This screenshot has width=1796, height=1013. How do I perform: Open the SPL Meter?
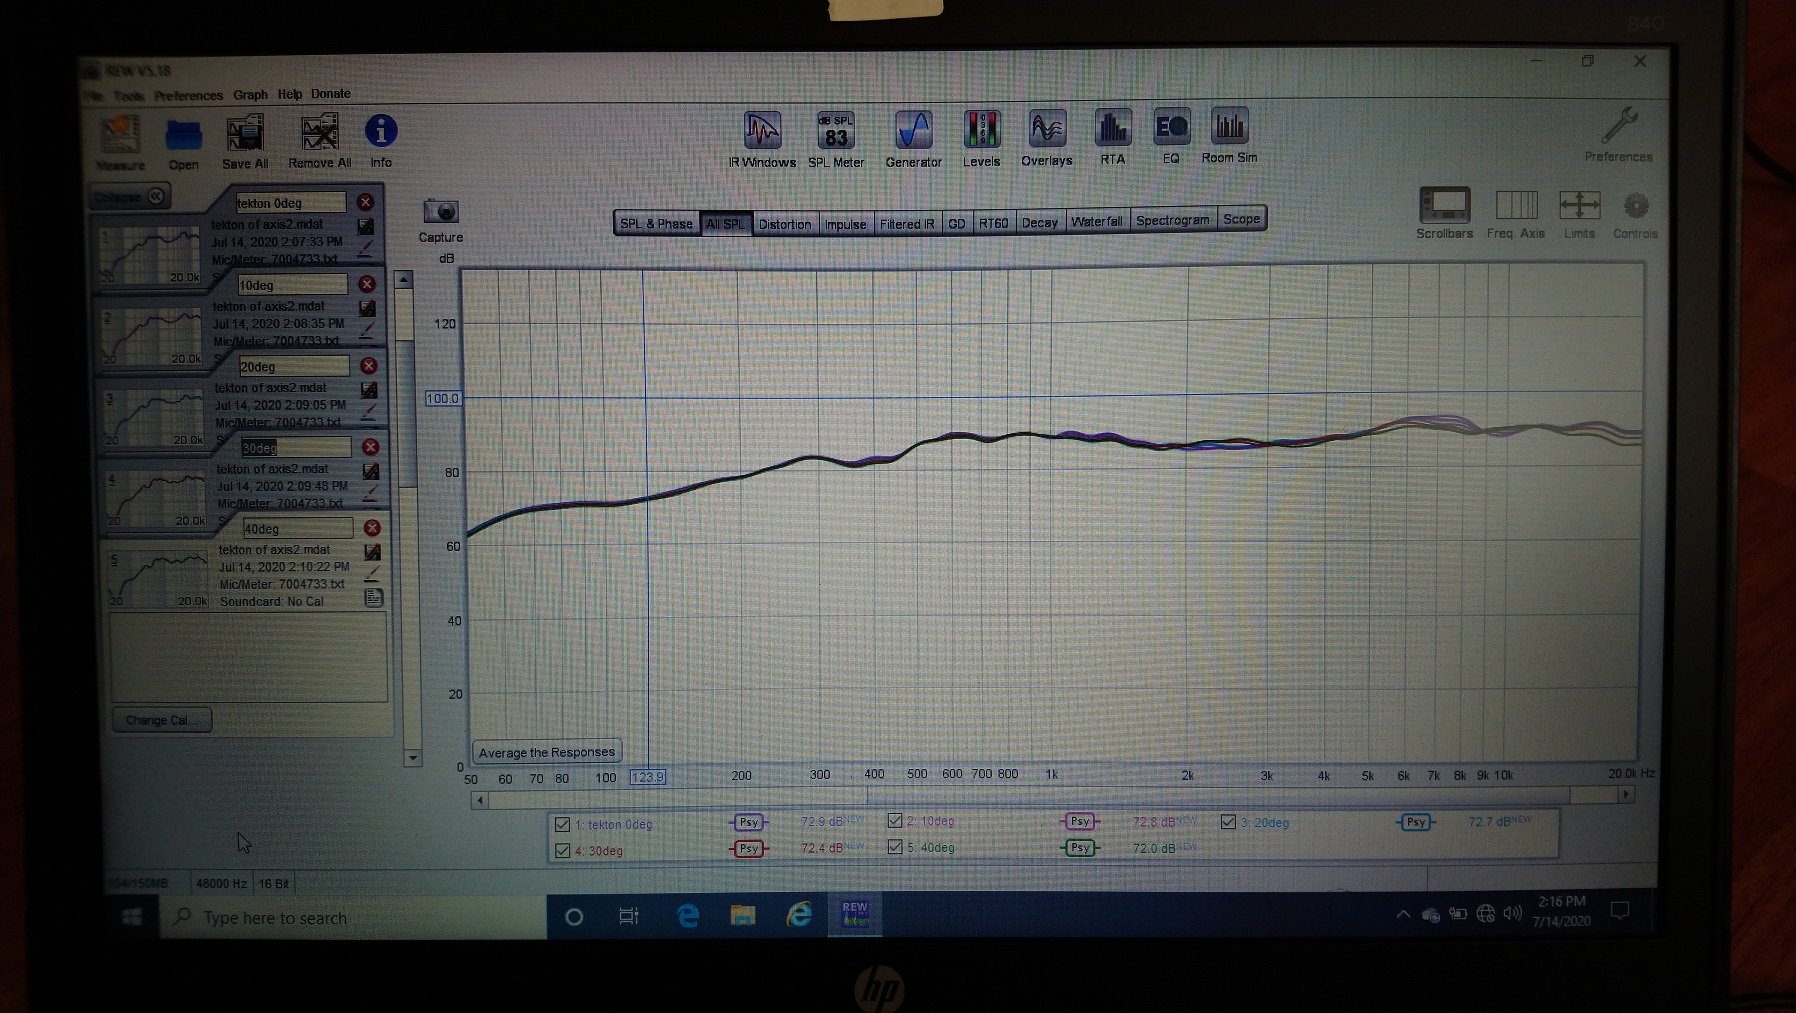pos(836,139)
